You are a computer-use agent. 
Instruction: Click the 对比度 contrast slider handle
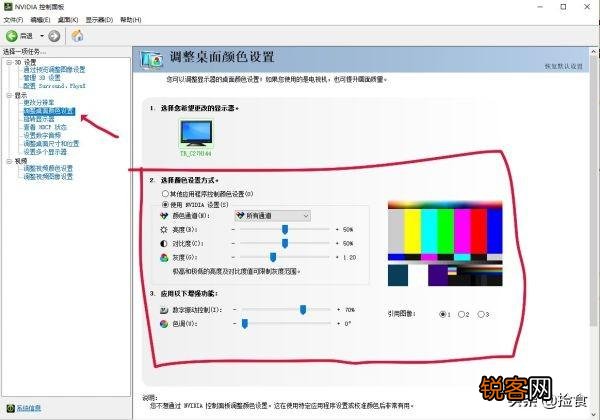tap(285, 243)
